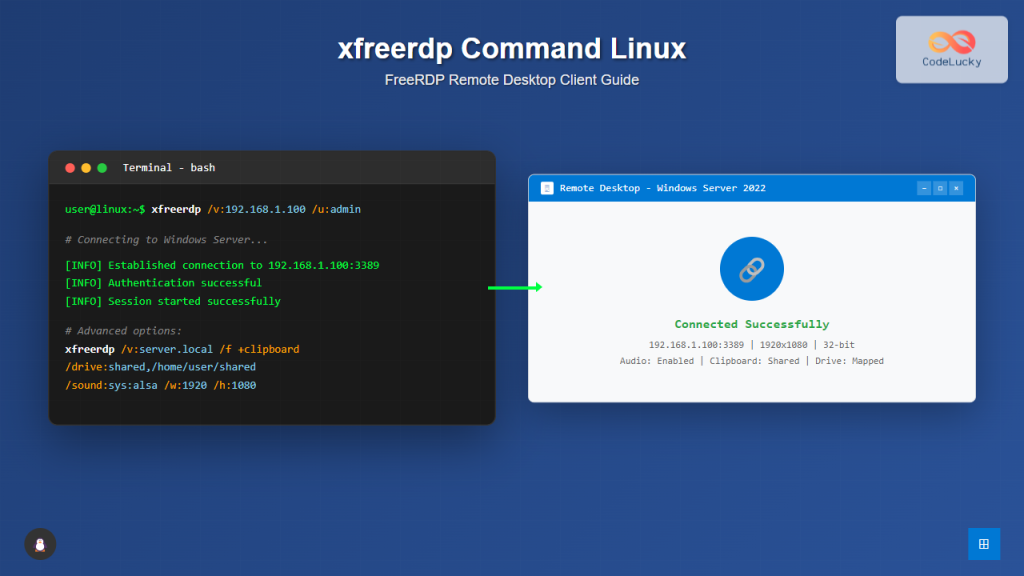Toggle the Drive Mapped status
The image size is (1024, 576).
tap(848, 360)
